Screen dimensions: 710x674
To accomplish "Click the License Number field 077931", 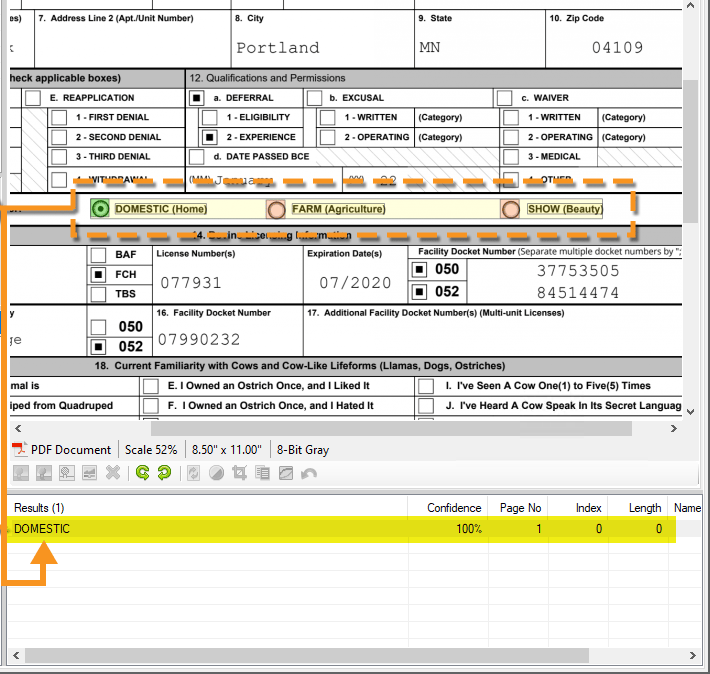I will point(189,283).
